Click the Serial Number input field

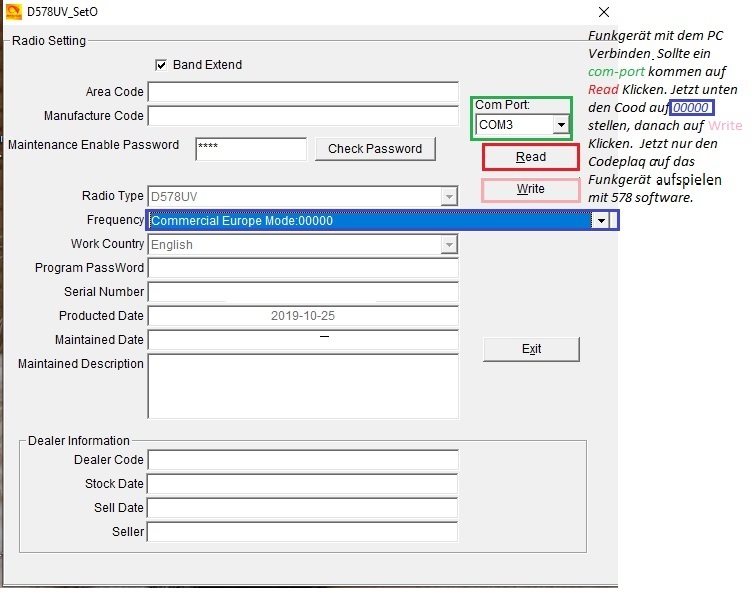pyautogui.click(x=302, y=292)
